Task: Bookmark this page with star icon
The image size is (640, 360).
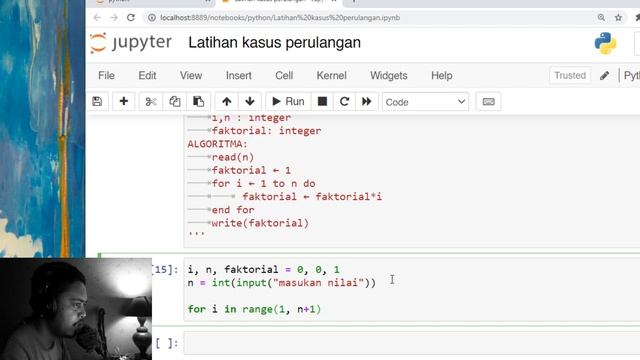Action: (618, 18)
